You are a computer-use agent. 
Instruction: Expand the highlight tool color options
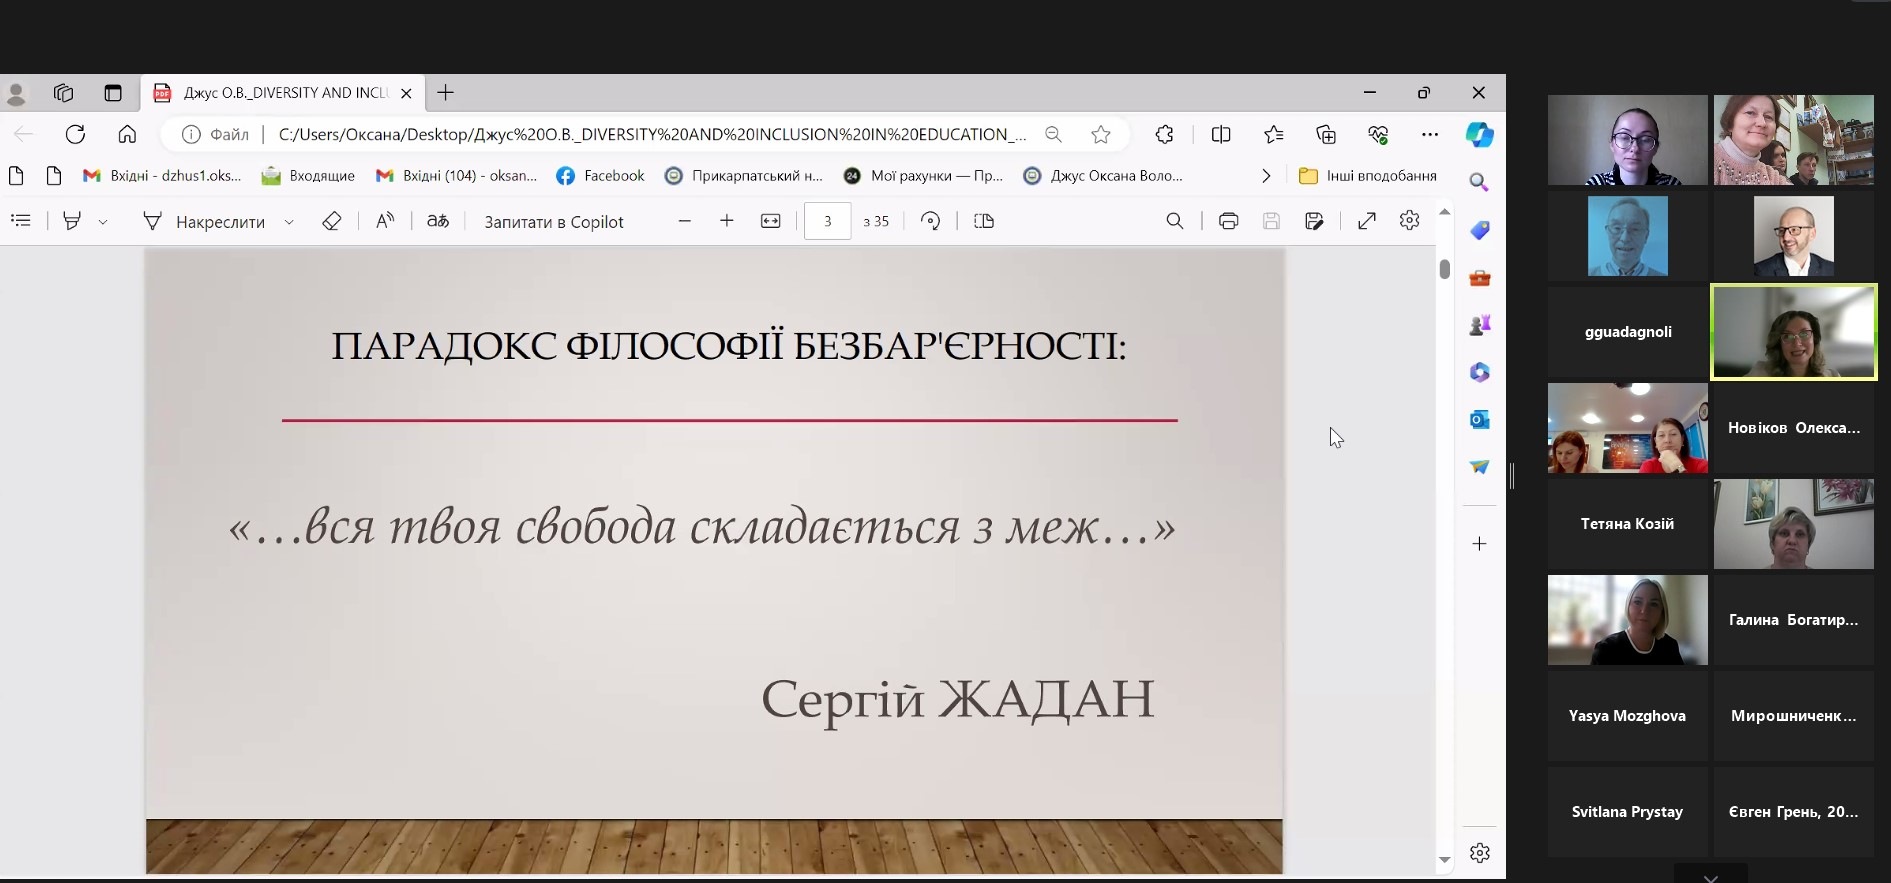tap(103, 222)
